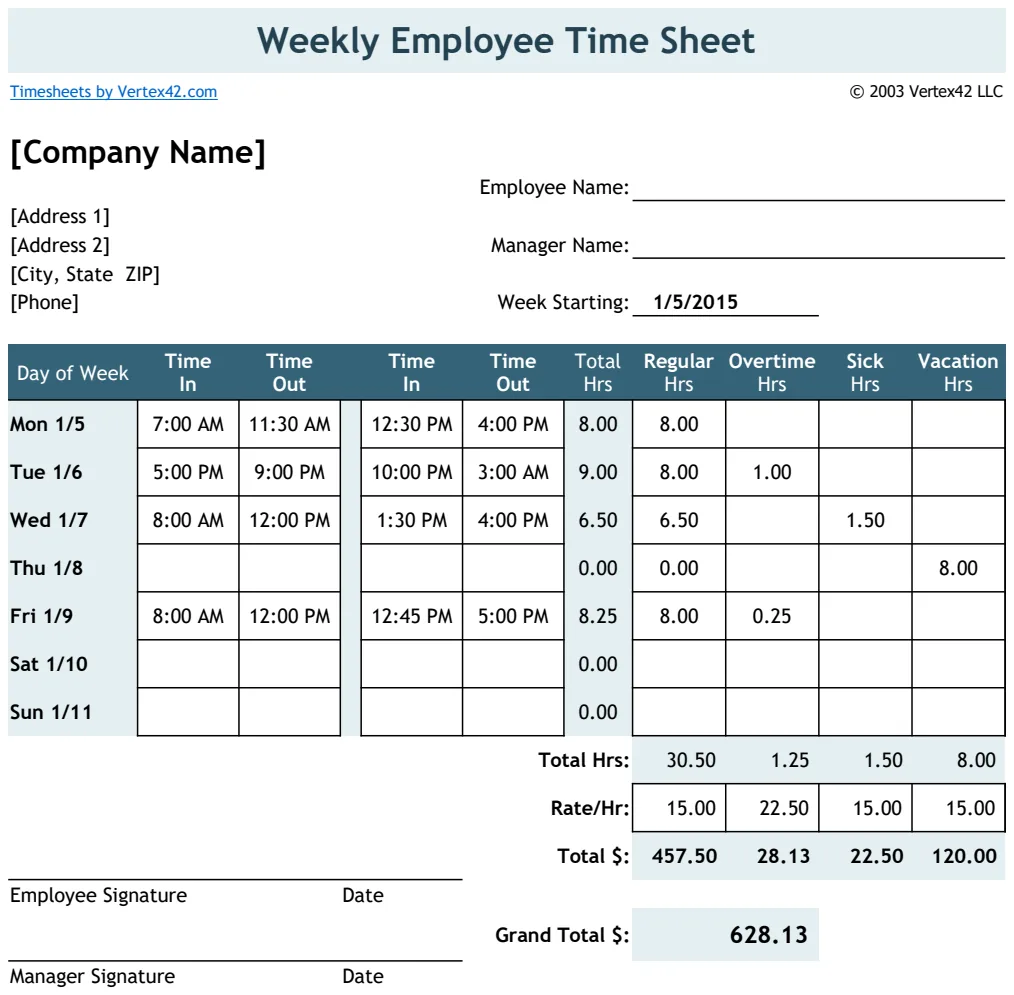Select the [Address 2] placeholder

click(x=60, y=245)
